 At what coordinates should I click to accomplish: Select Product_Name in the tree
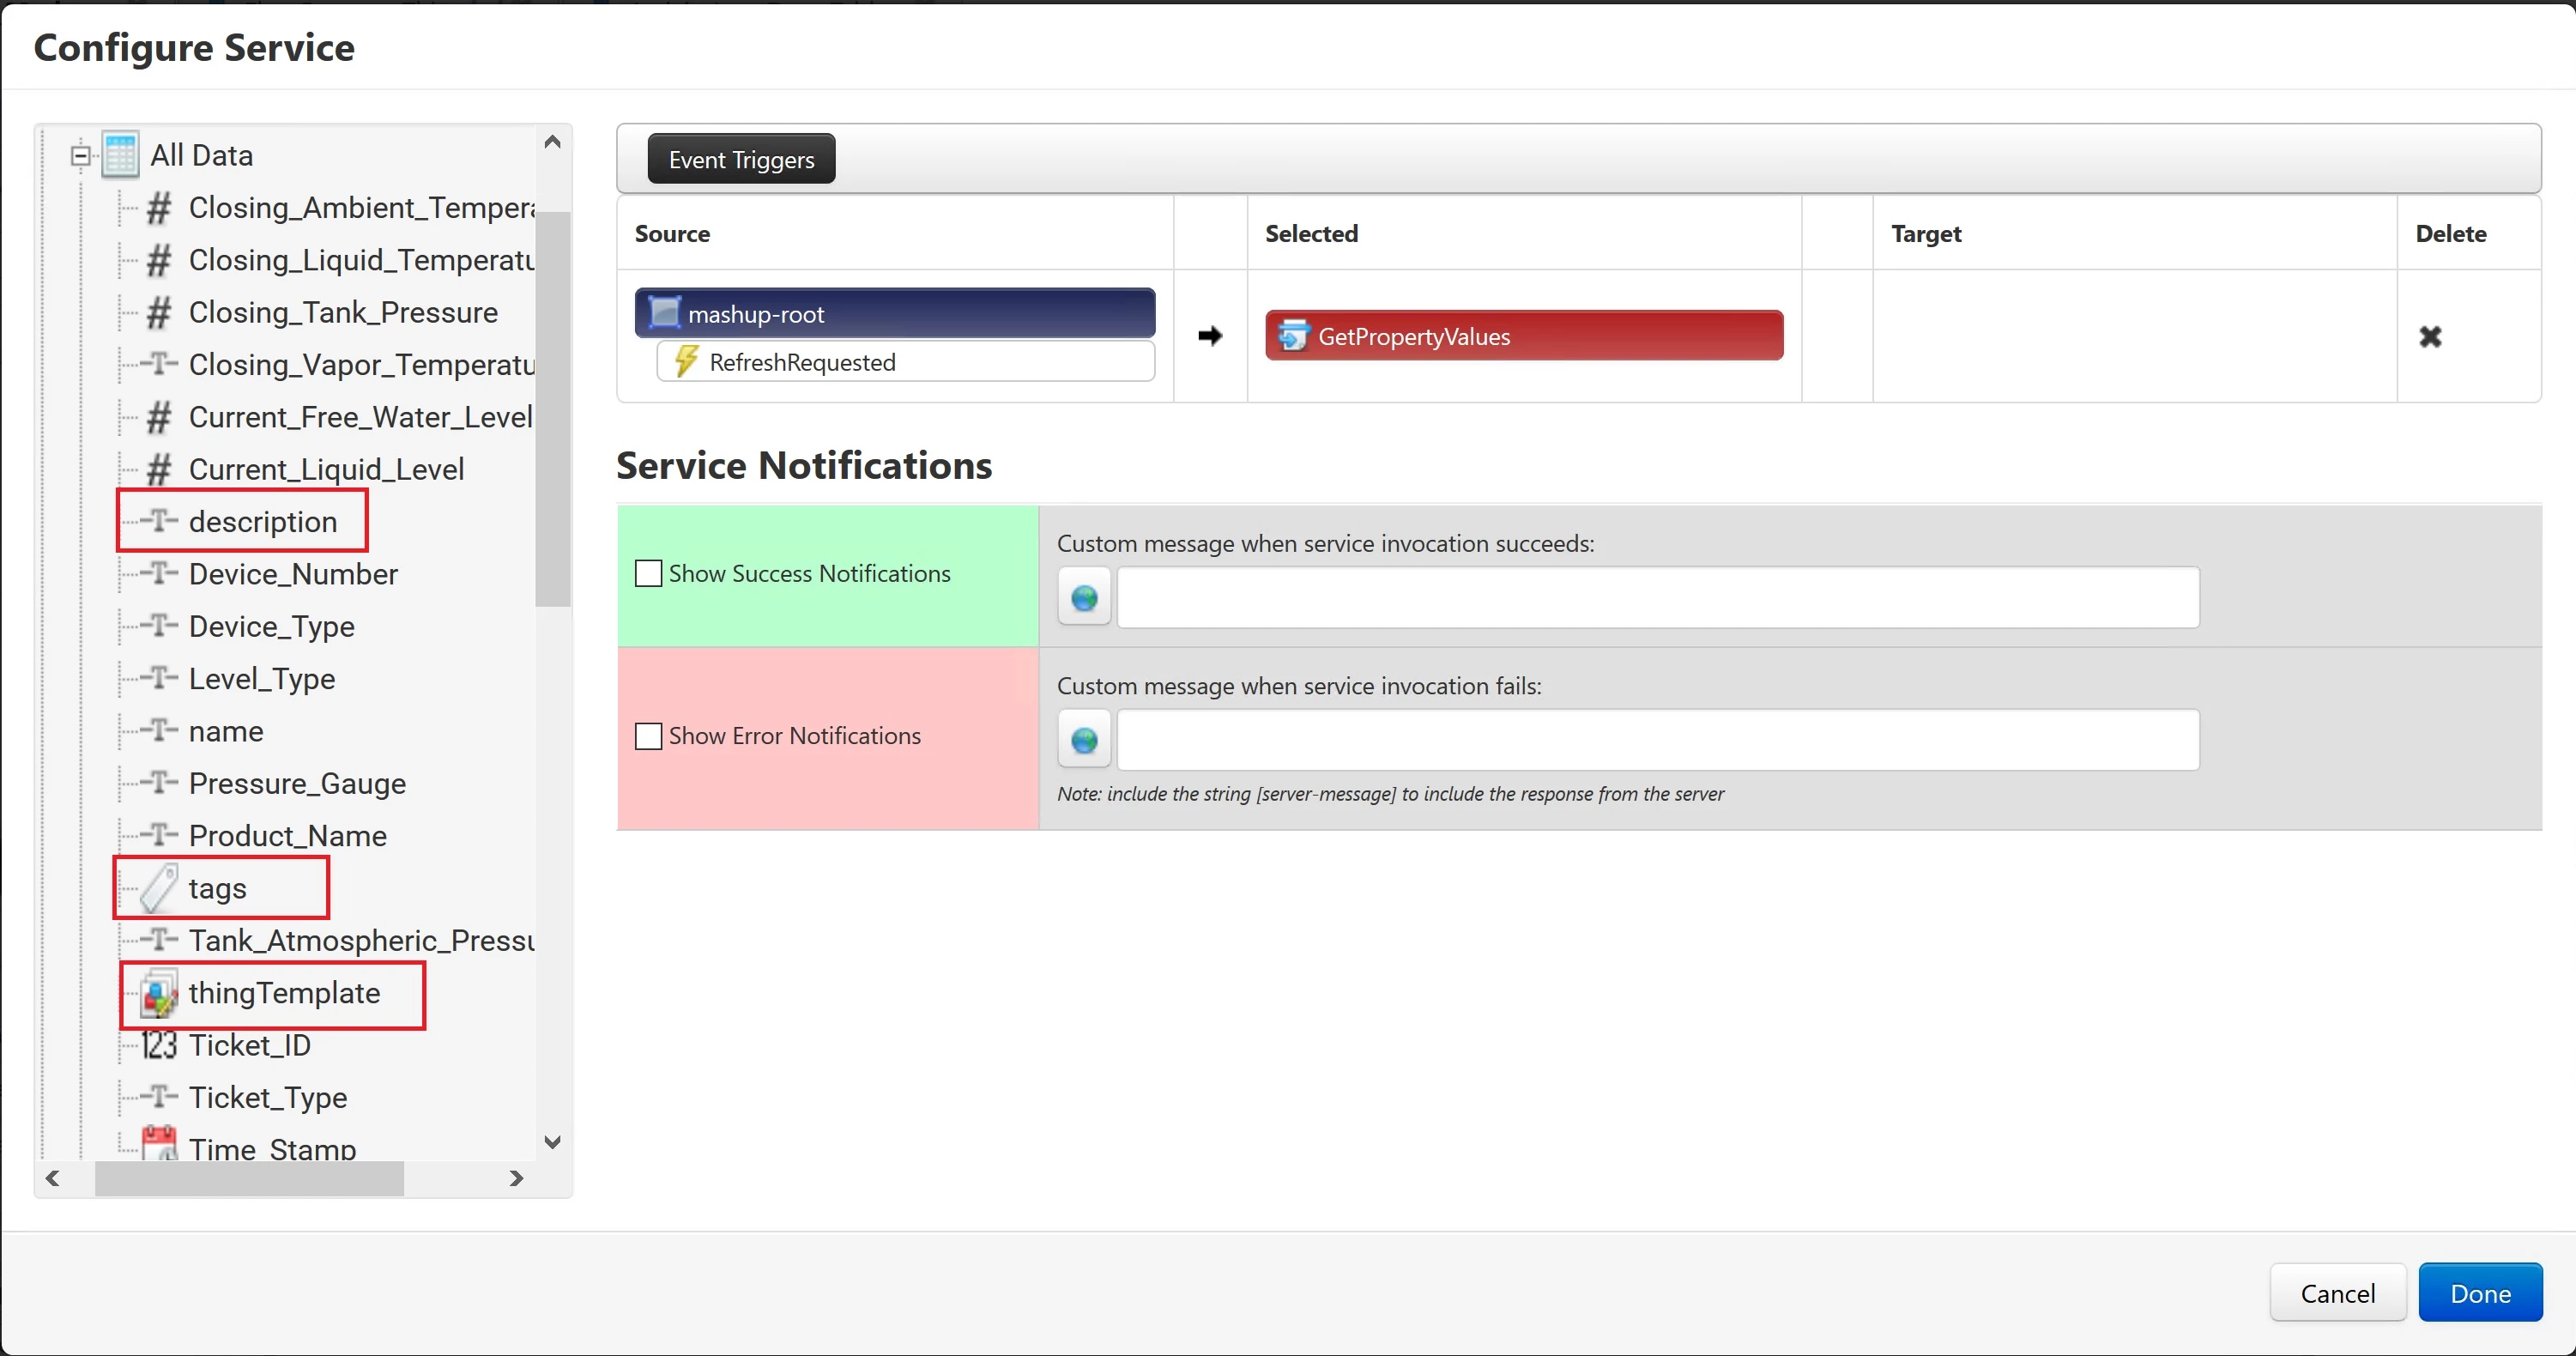click(x=287, y=835)
